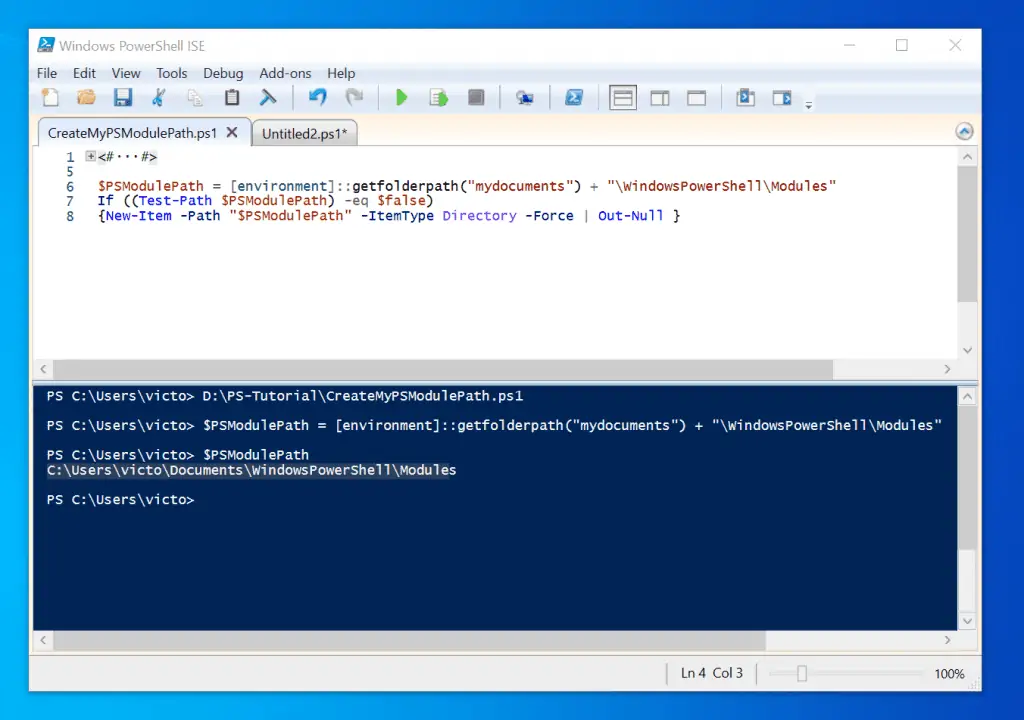Run Selection toolbar icon
Viewport: 1024px width, 720px height.
click(x=438, y=98)
